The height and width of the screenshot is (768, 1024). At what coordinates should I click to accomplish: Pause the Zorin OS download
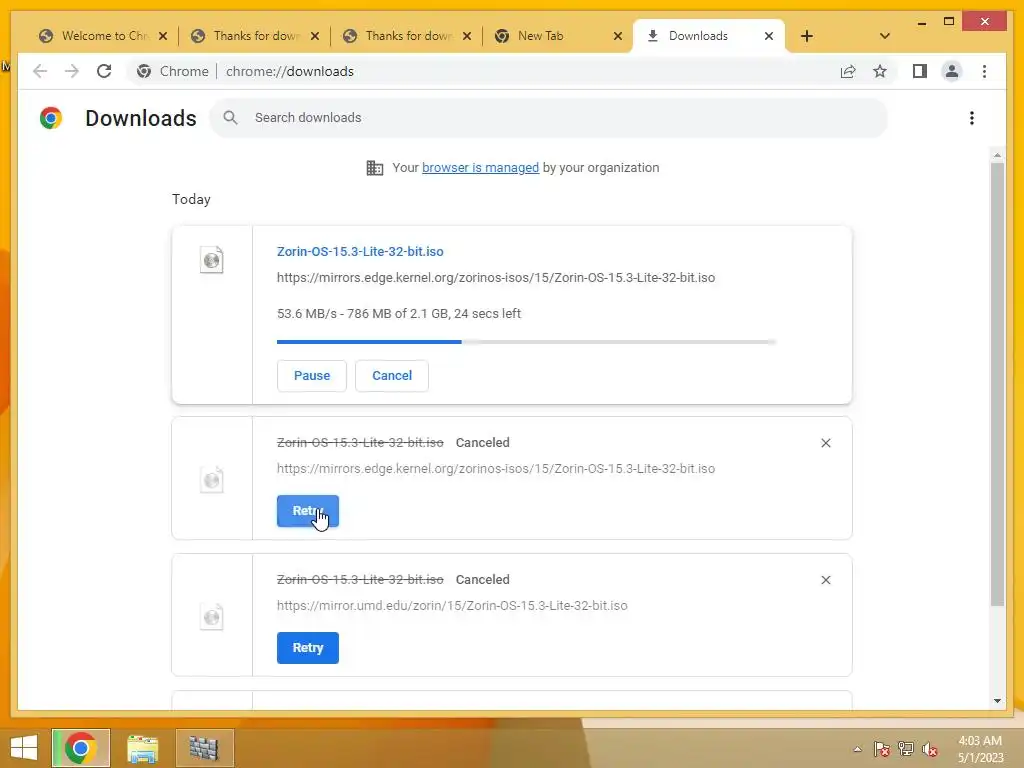(312, 376)
